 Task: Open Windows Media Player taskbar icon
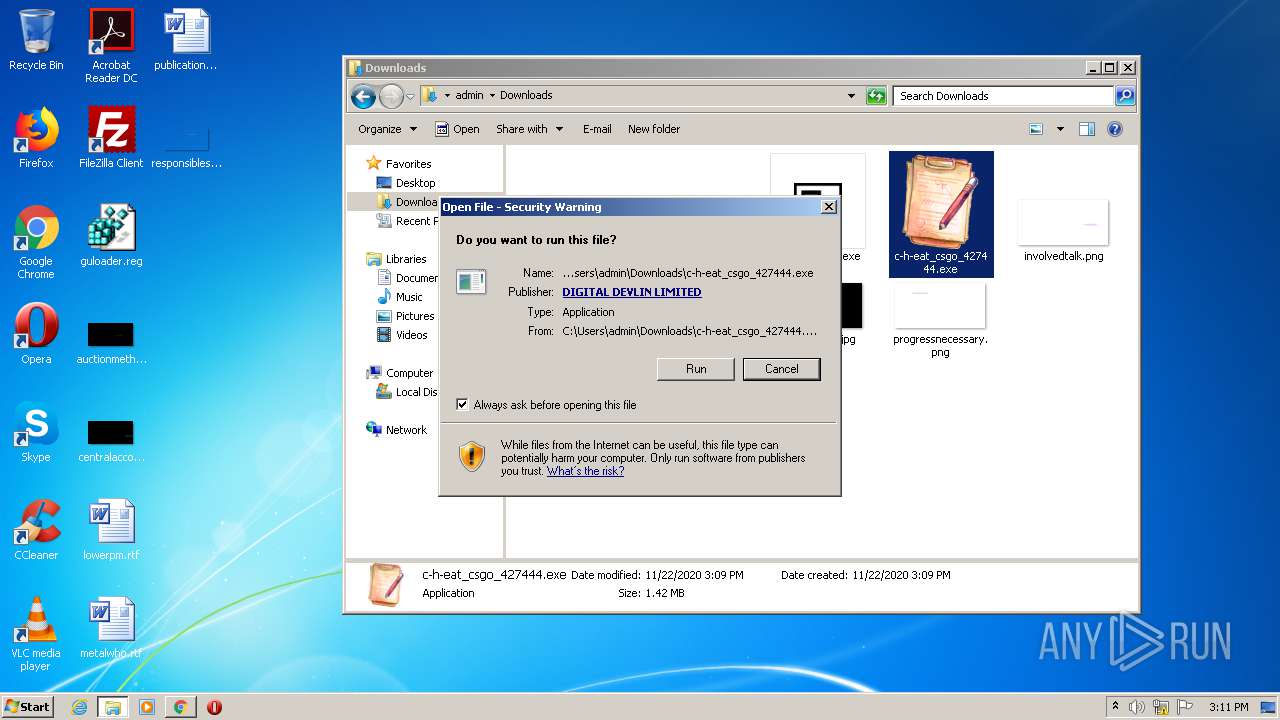coord(146,707)
